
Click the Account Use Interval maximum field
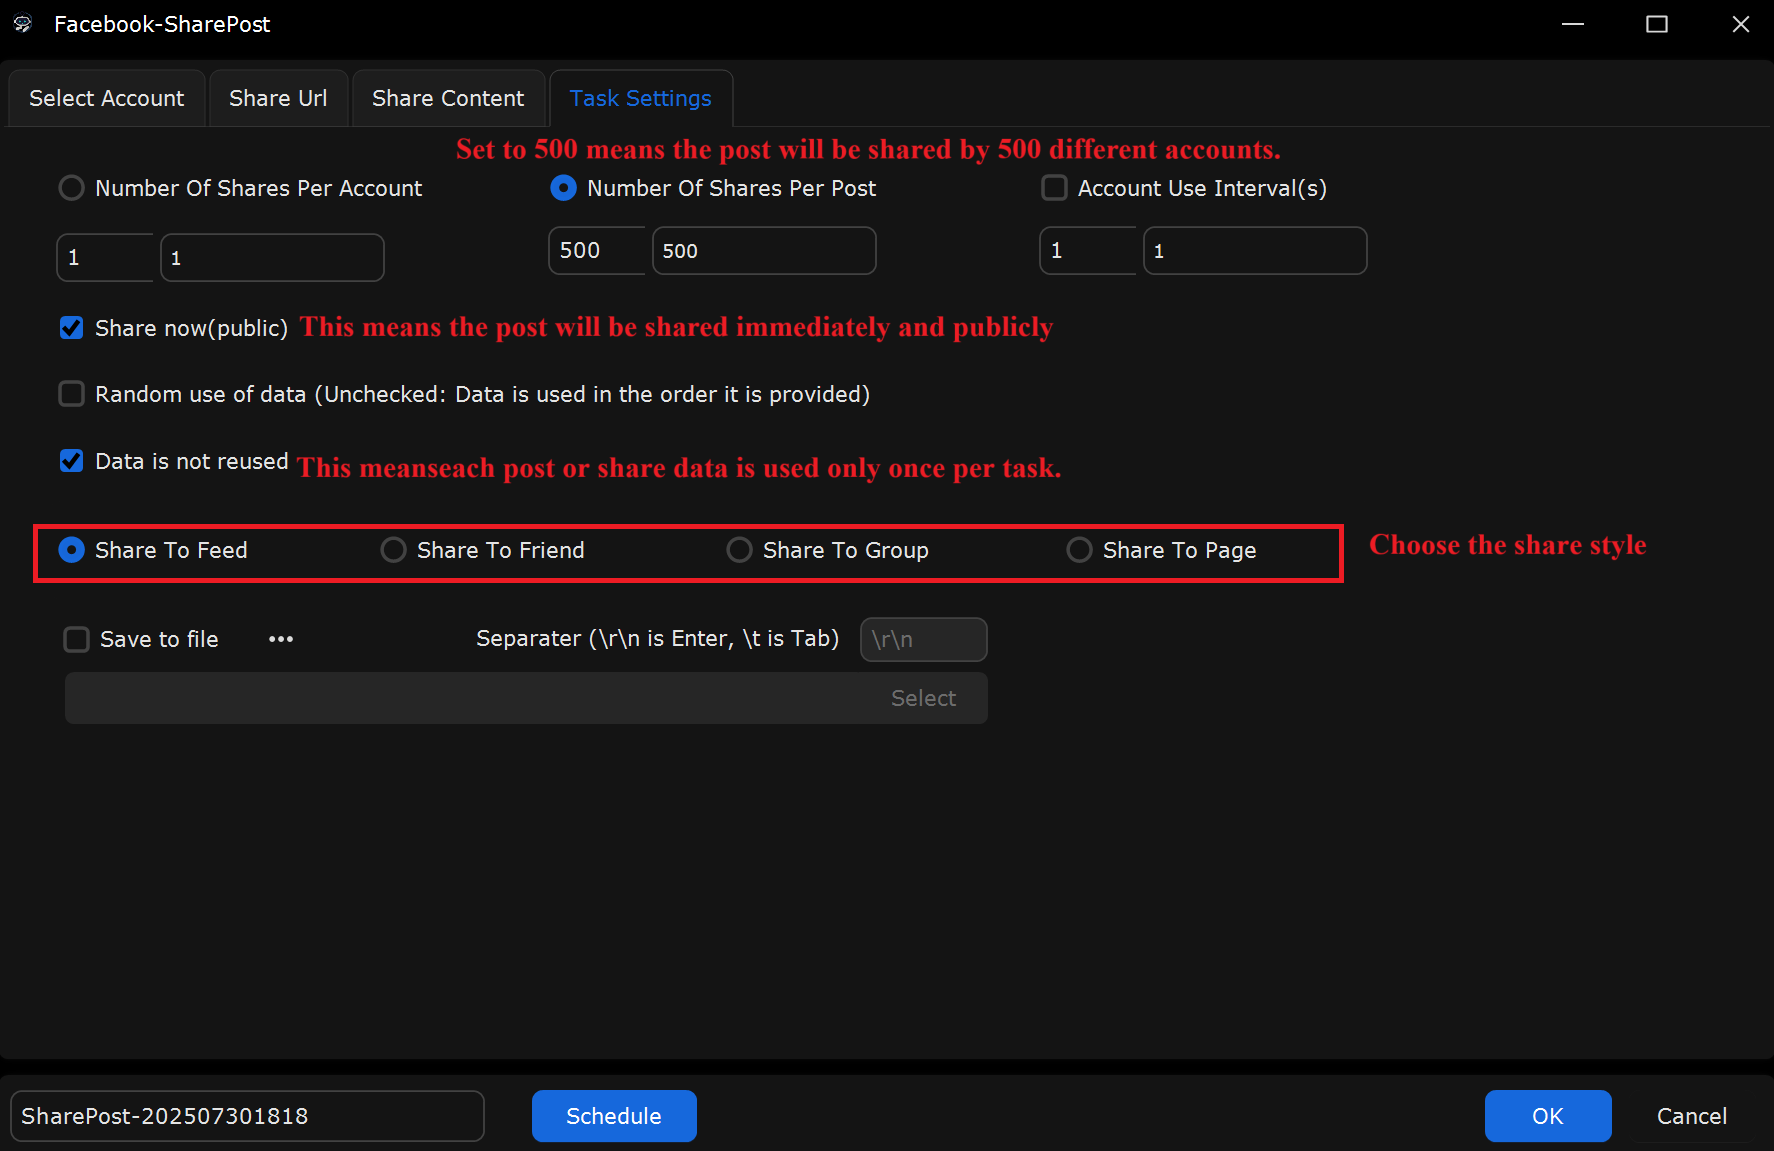(x=1255, y=250)
